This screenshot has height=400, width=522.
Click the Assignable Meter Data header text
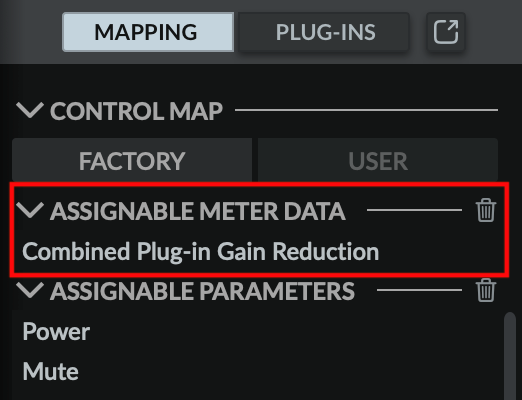pos(198,211)
